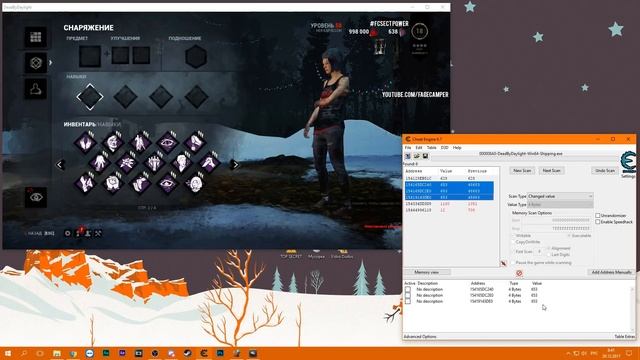Pick the first perk in inventory top row

pos(85,142)
